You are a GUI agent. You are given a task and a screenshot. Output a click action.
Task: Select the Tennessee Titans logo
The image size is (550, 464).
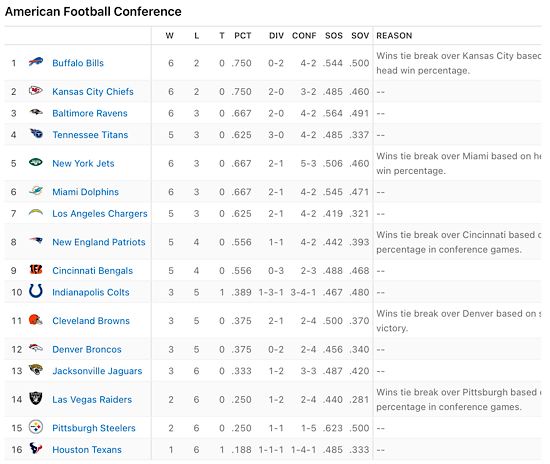click(36, 134)
